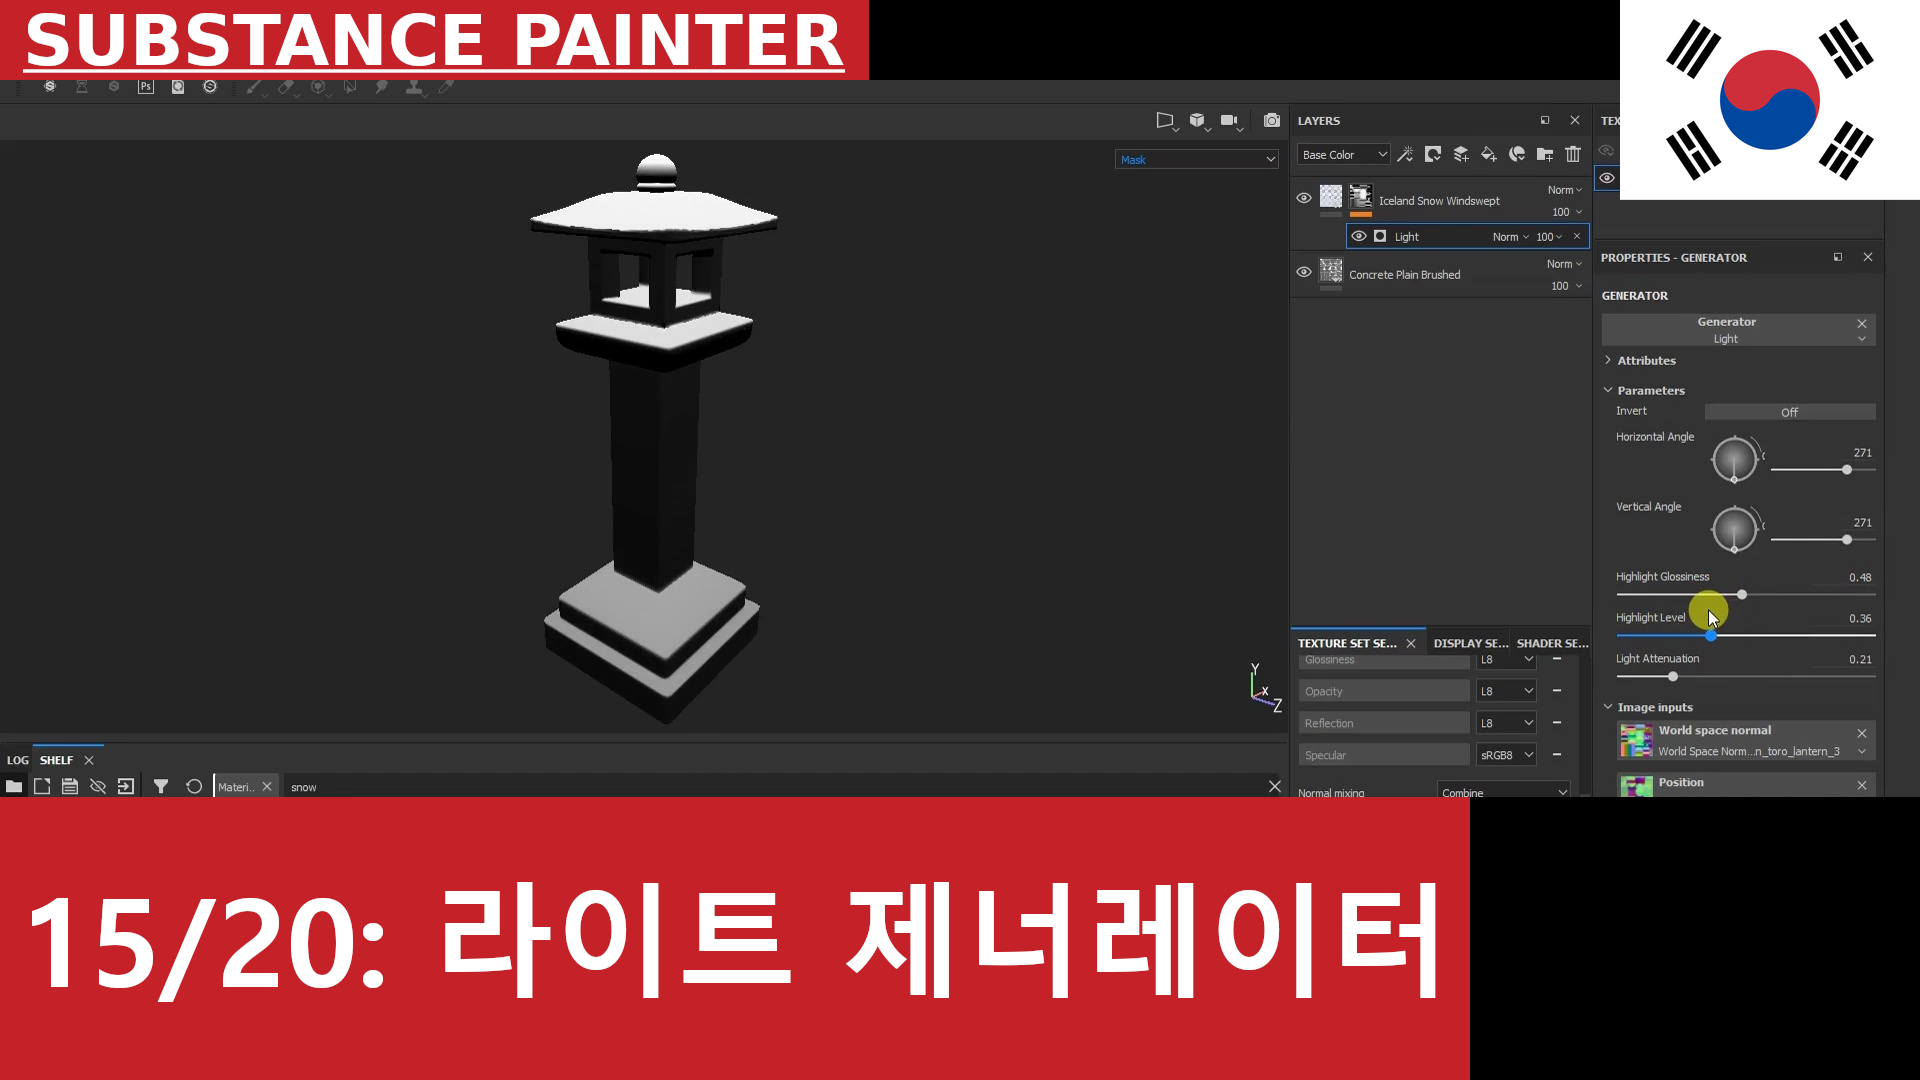1920x1080 pixels.
Task: Toggle visibility of the Light generator effect
Action: (x=1359, y=236)
